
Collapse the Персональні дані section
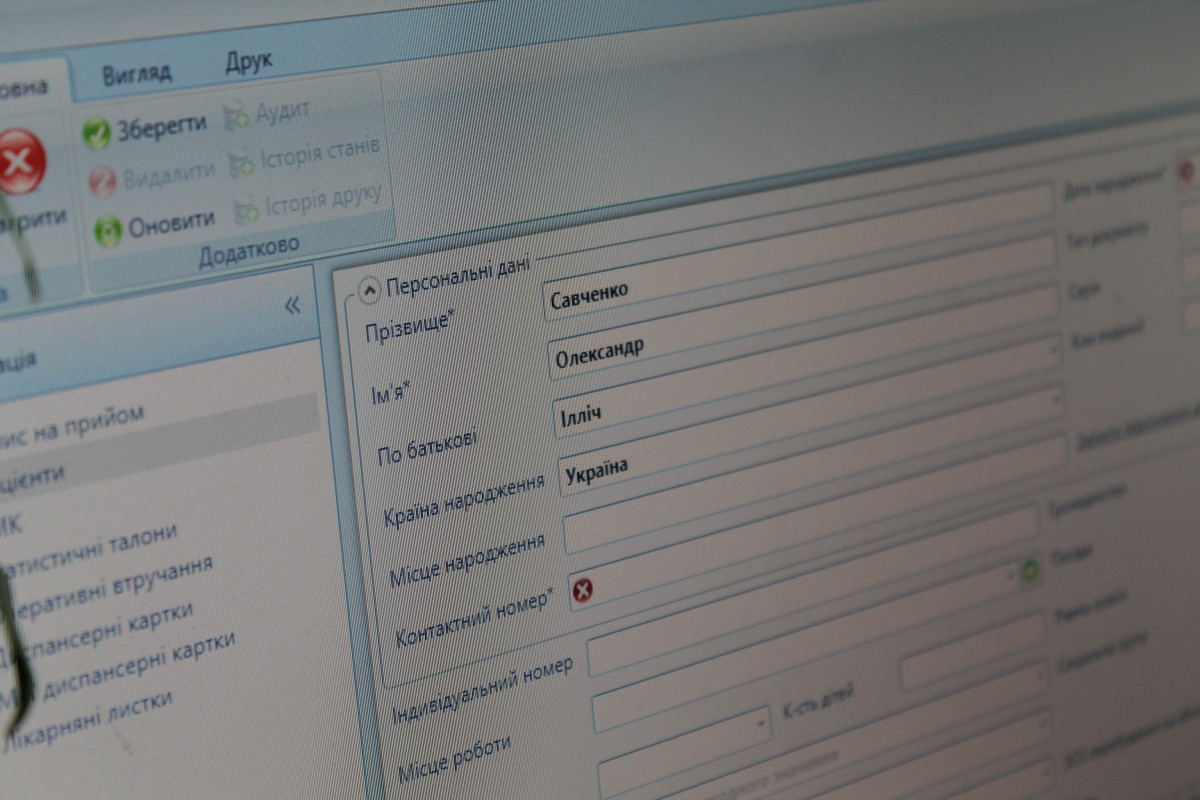click(x=369, y=289)
